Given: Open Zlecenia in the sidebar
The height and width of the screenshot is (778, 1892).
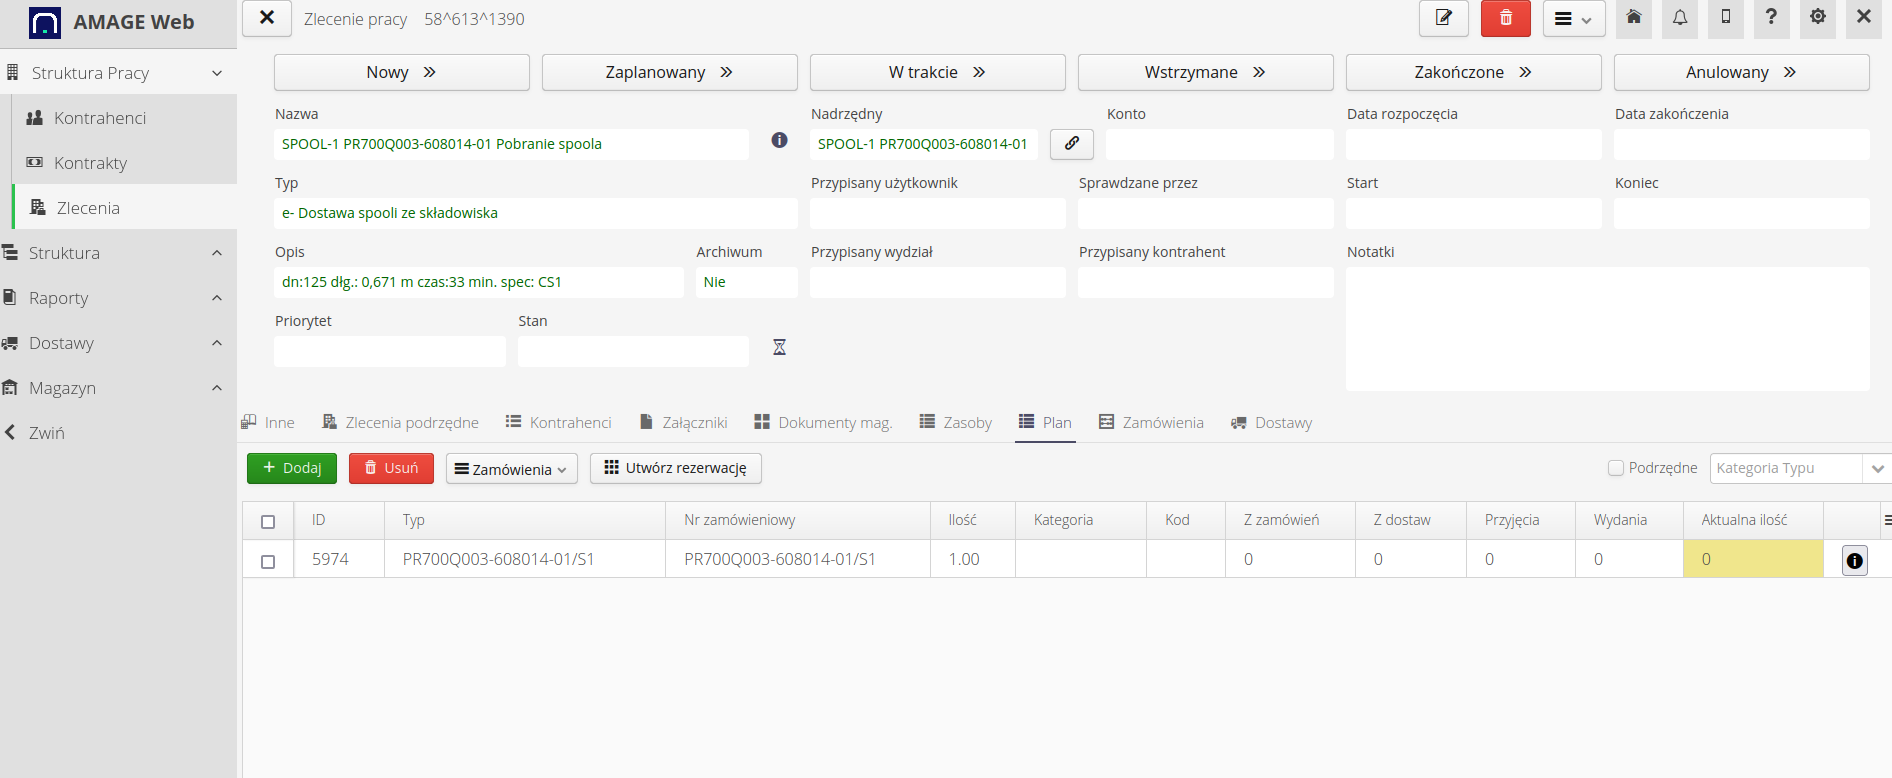Looking at the screenshot, I should coord(88,208).
